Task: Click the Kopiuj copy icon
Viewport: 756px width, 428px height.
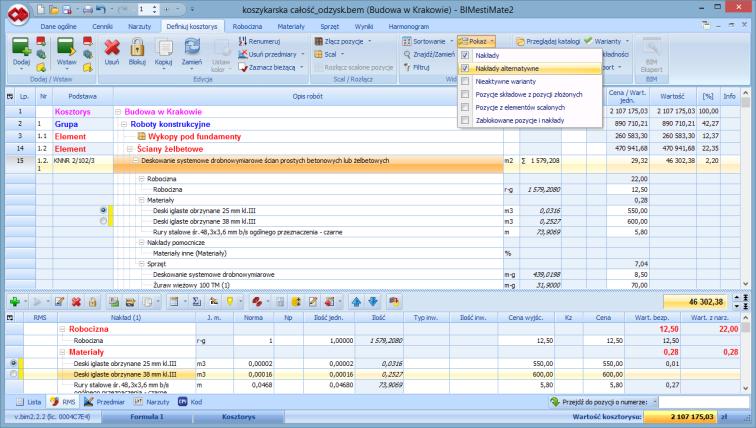Action: coord(164,48)
